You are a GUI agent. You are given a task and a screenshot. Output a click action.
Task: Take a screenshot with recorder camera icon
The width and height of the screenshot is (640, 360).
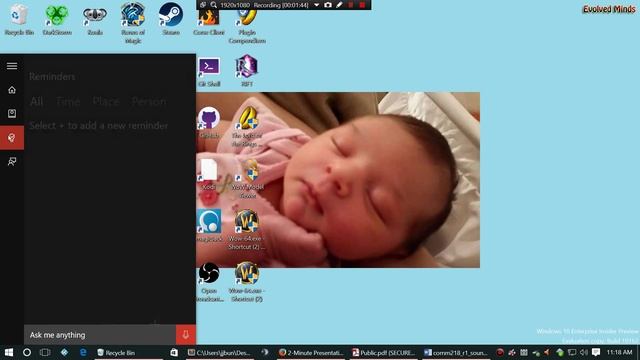(x=328, y=5)
